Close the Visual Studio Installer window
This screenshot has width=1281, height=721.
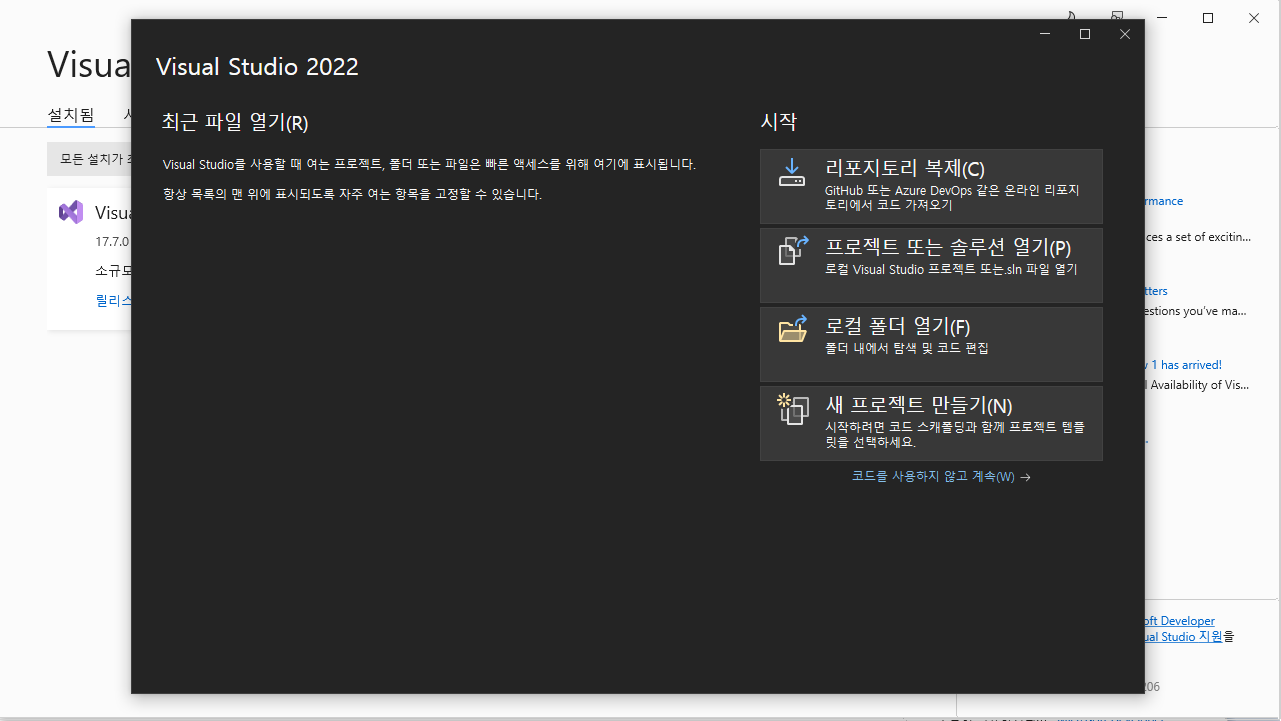click(1254, 18)
